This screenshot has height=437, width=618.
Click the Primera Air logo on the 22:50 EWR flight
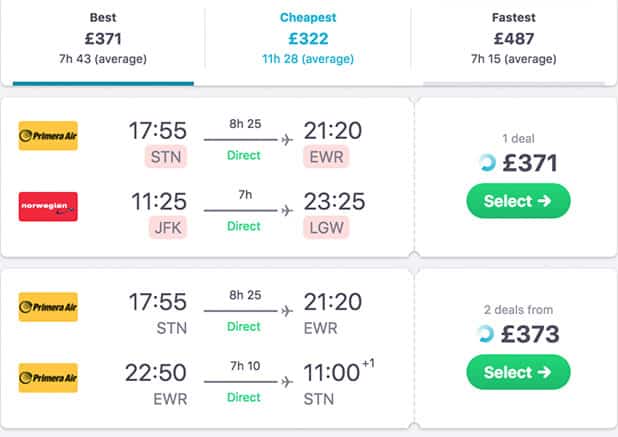tap(48, 377)
